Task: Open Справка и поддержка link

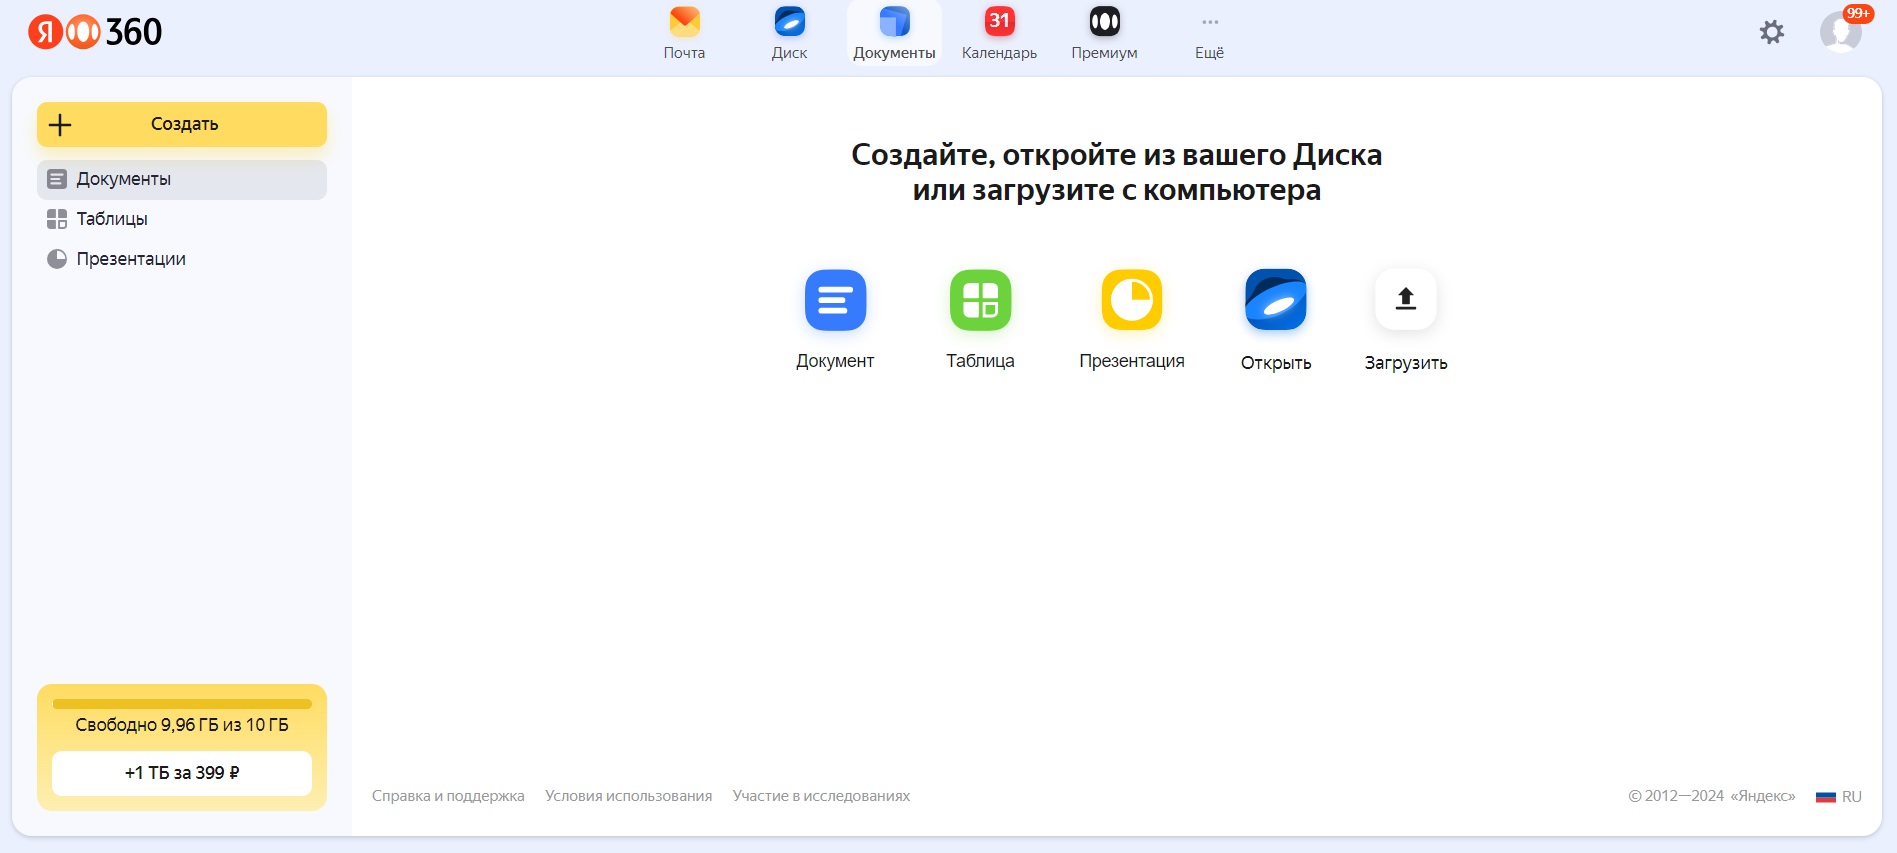Action: tap(448, 796)
